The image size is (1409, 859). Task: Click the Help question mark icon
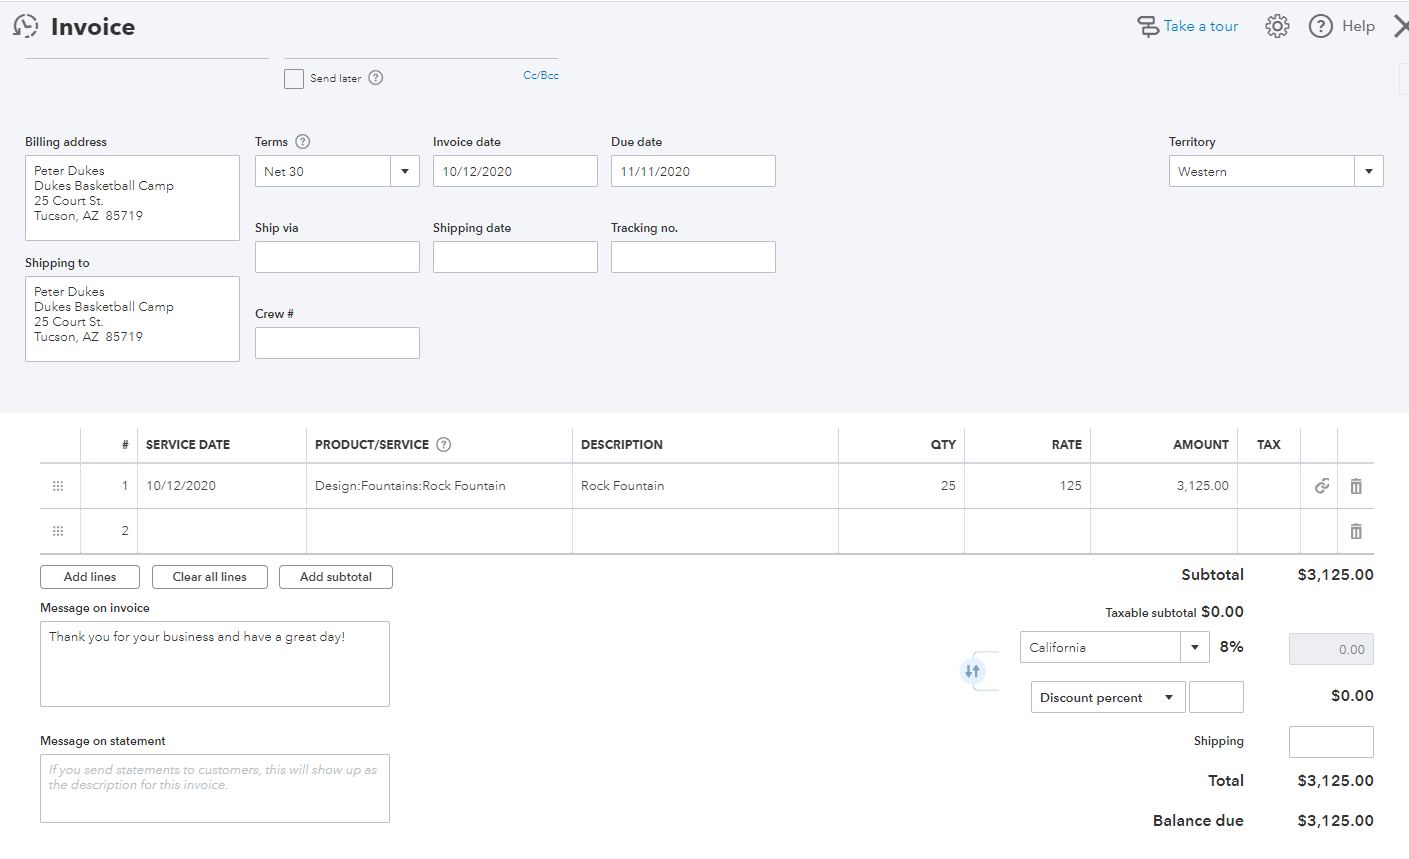pyautogui.click(x=1321, y=26)
